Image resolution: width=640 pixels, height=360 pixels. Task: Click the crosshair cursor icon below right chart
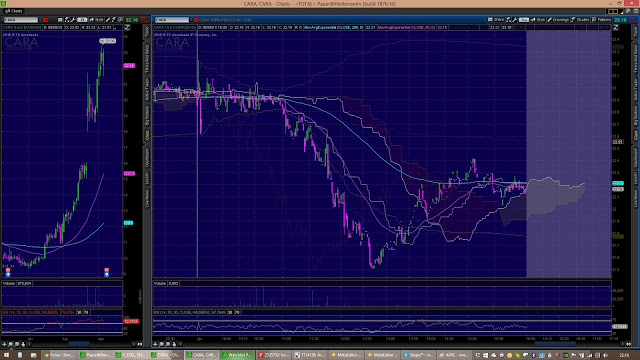click(155, 344)
